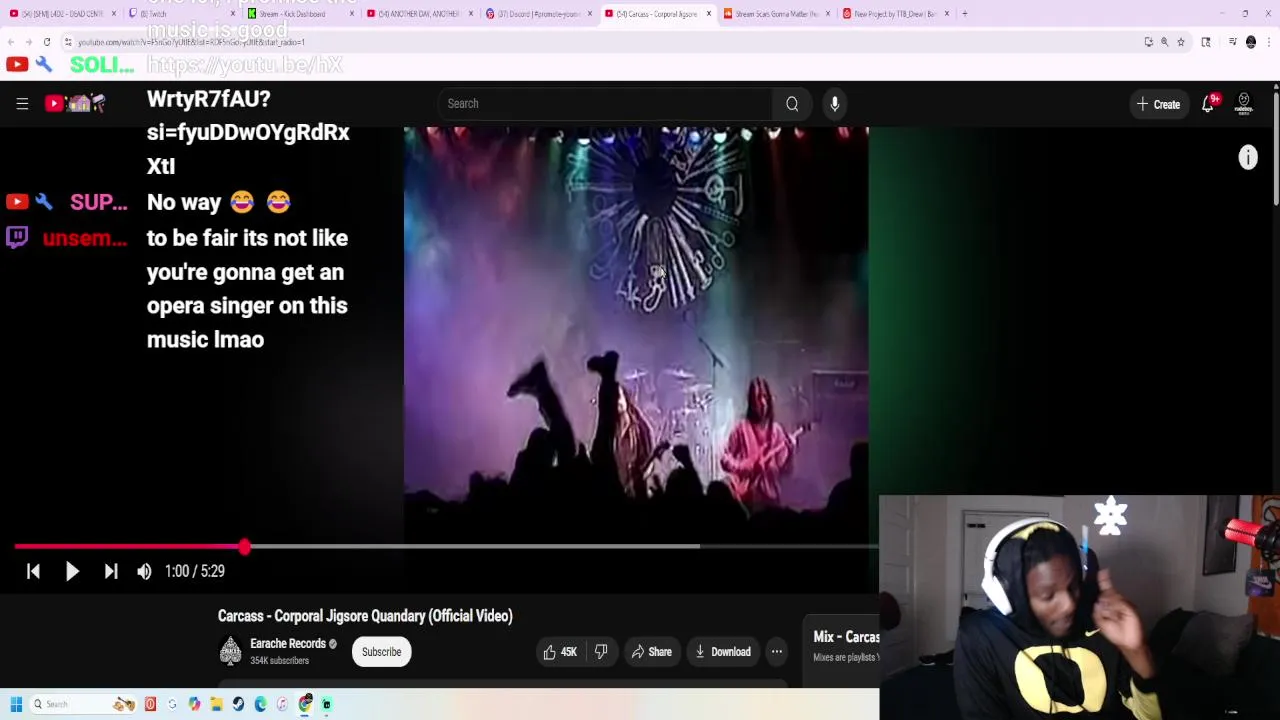Viewport: 1280px width, 720px height.
Task: Open the music app taskbar icon
Action: click(282, 704)
